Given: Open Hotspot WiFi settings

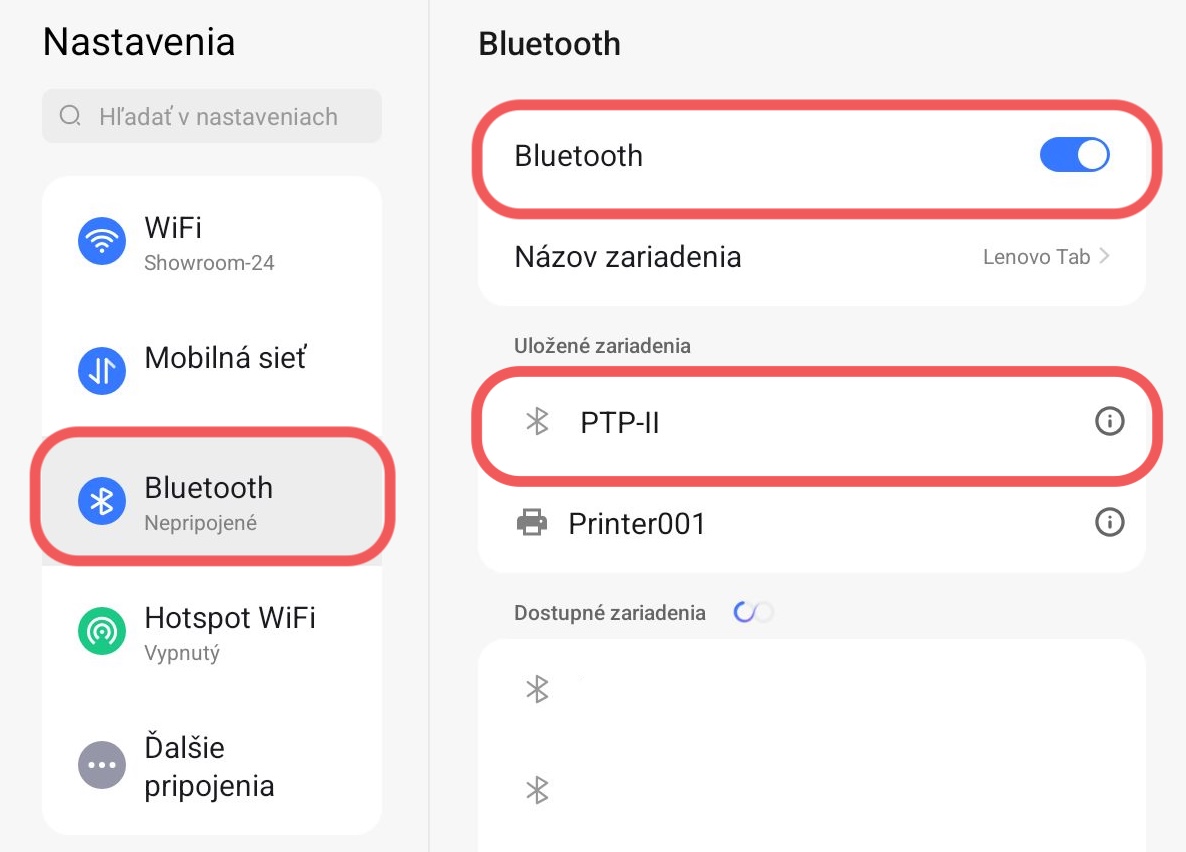Looking at the screenshot, I should tap(230, 631).
